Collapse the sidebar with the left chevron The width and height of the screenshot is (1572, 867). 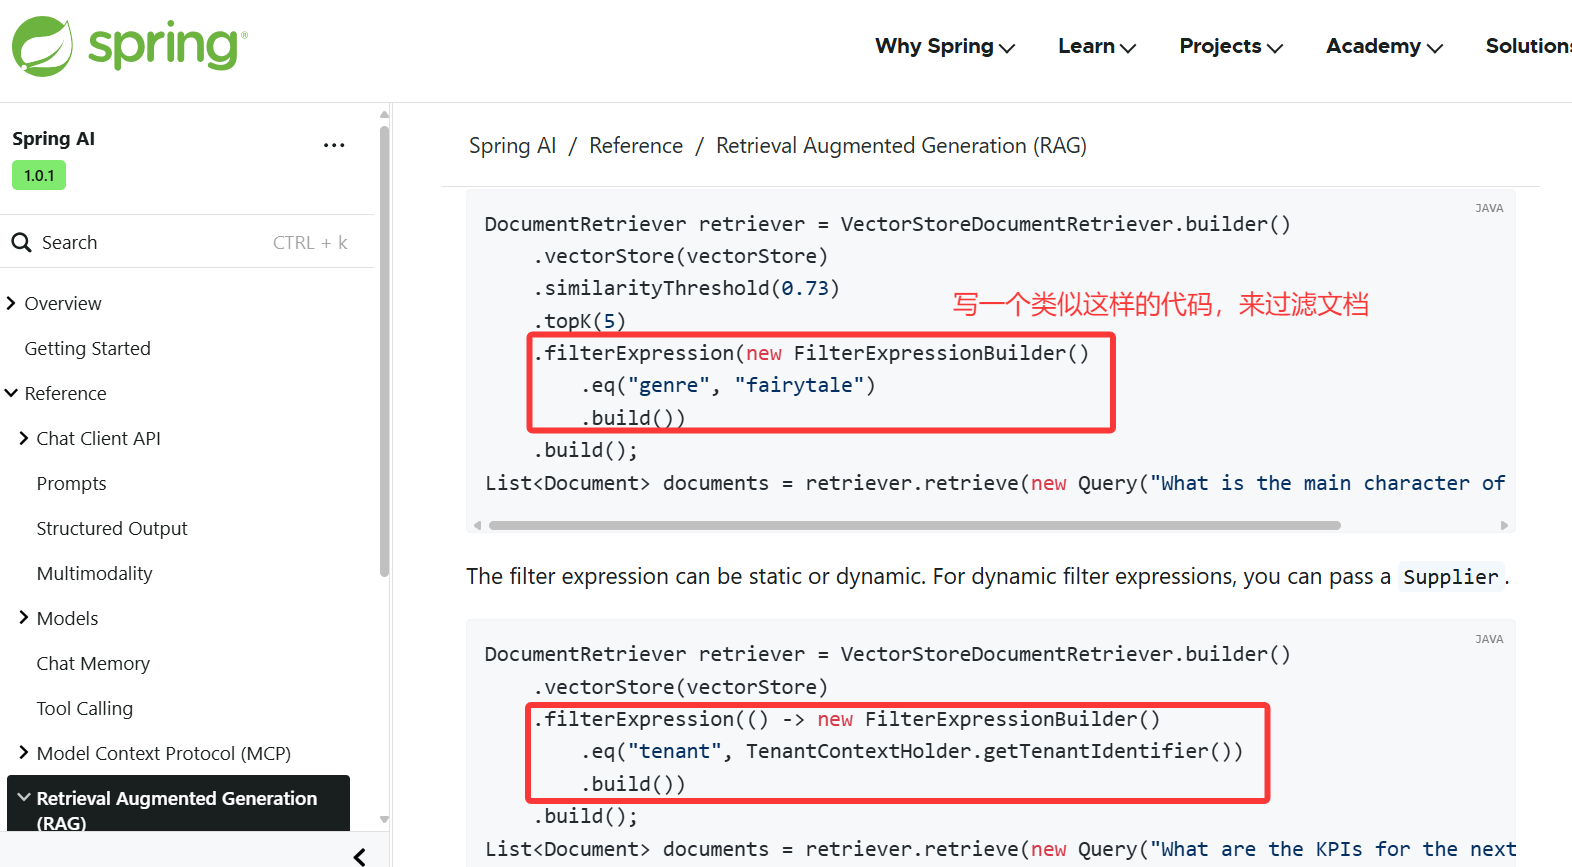point(359,856)
